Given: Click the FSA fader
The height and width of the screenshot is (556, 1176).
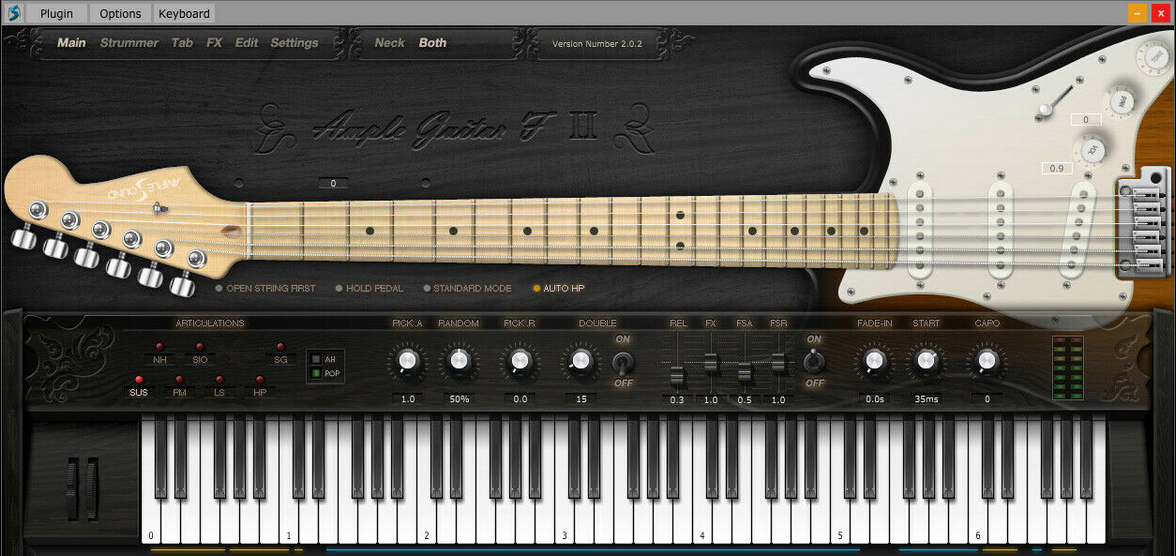Looking at the screenshot, I should coord(743,371).
